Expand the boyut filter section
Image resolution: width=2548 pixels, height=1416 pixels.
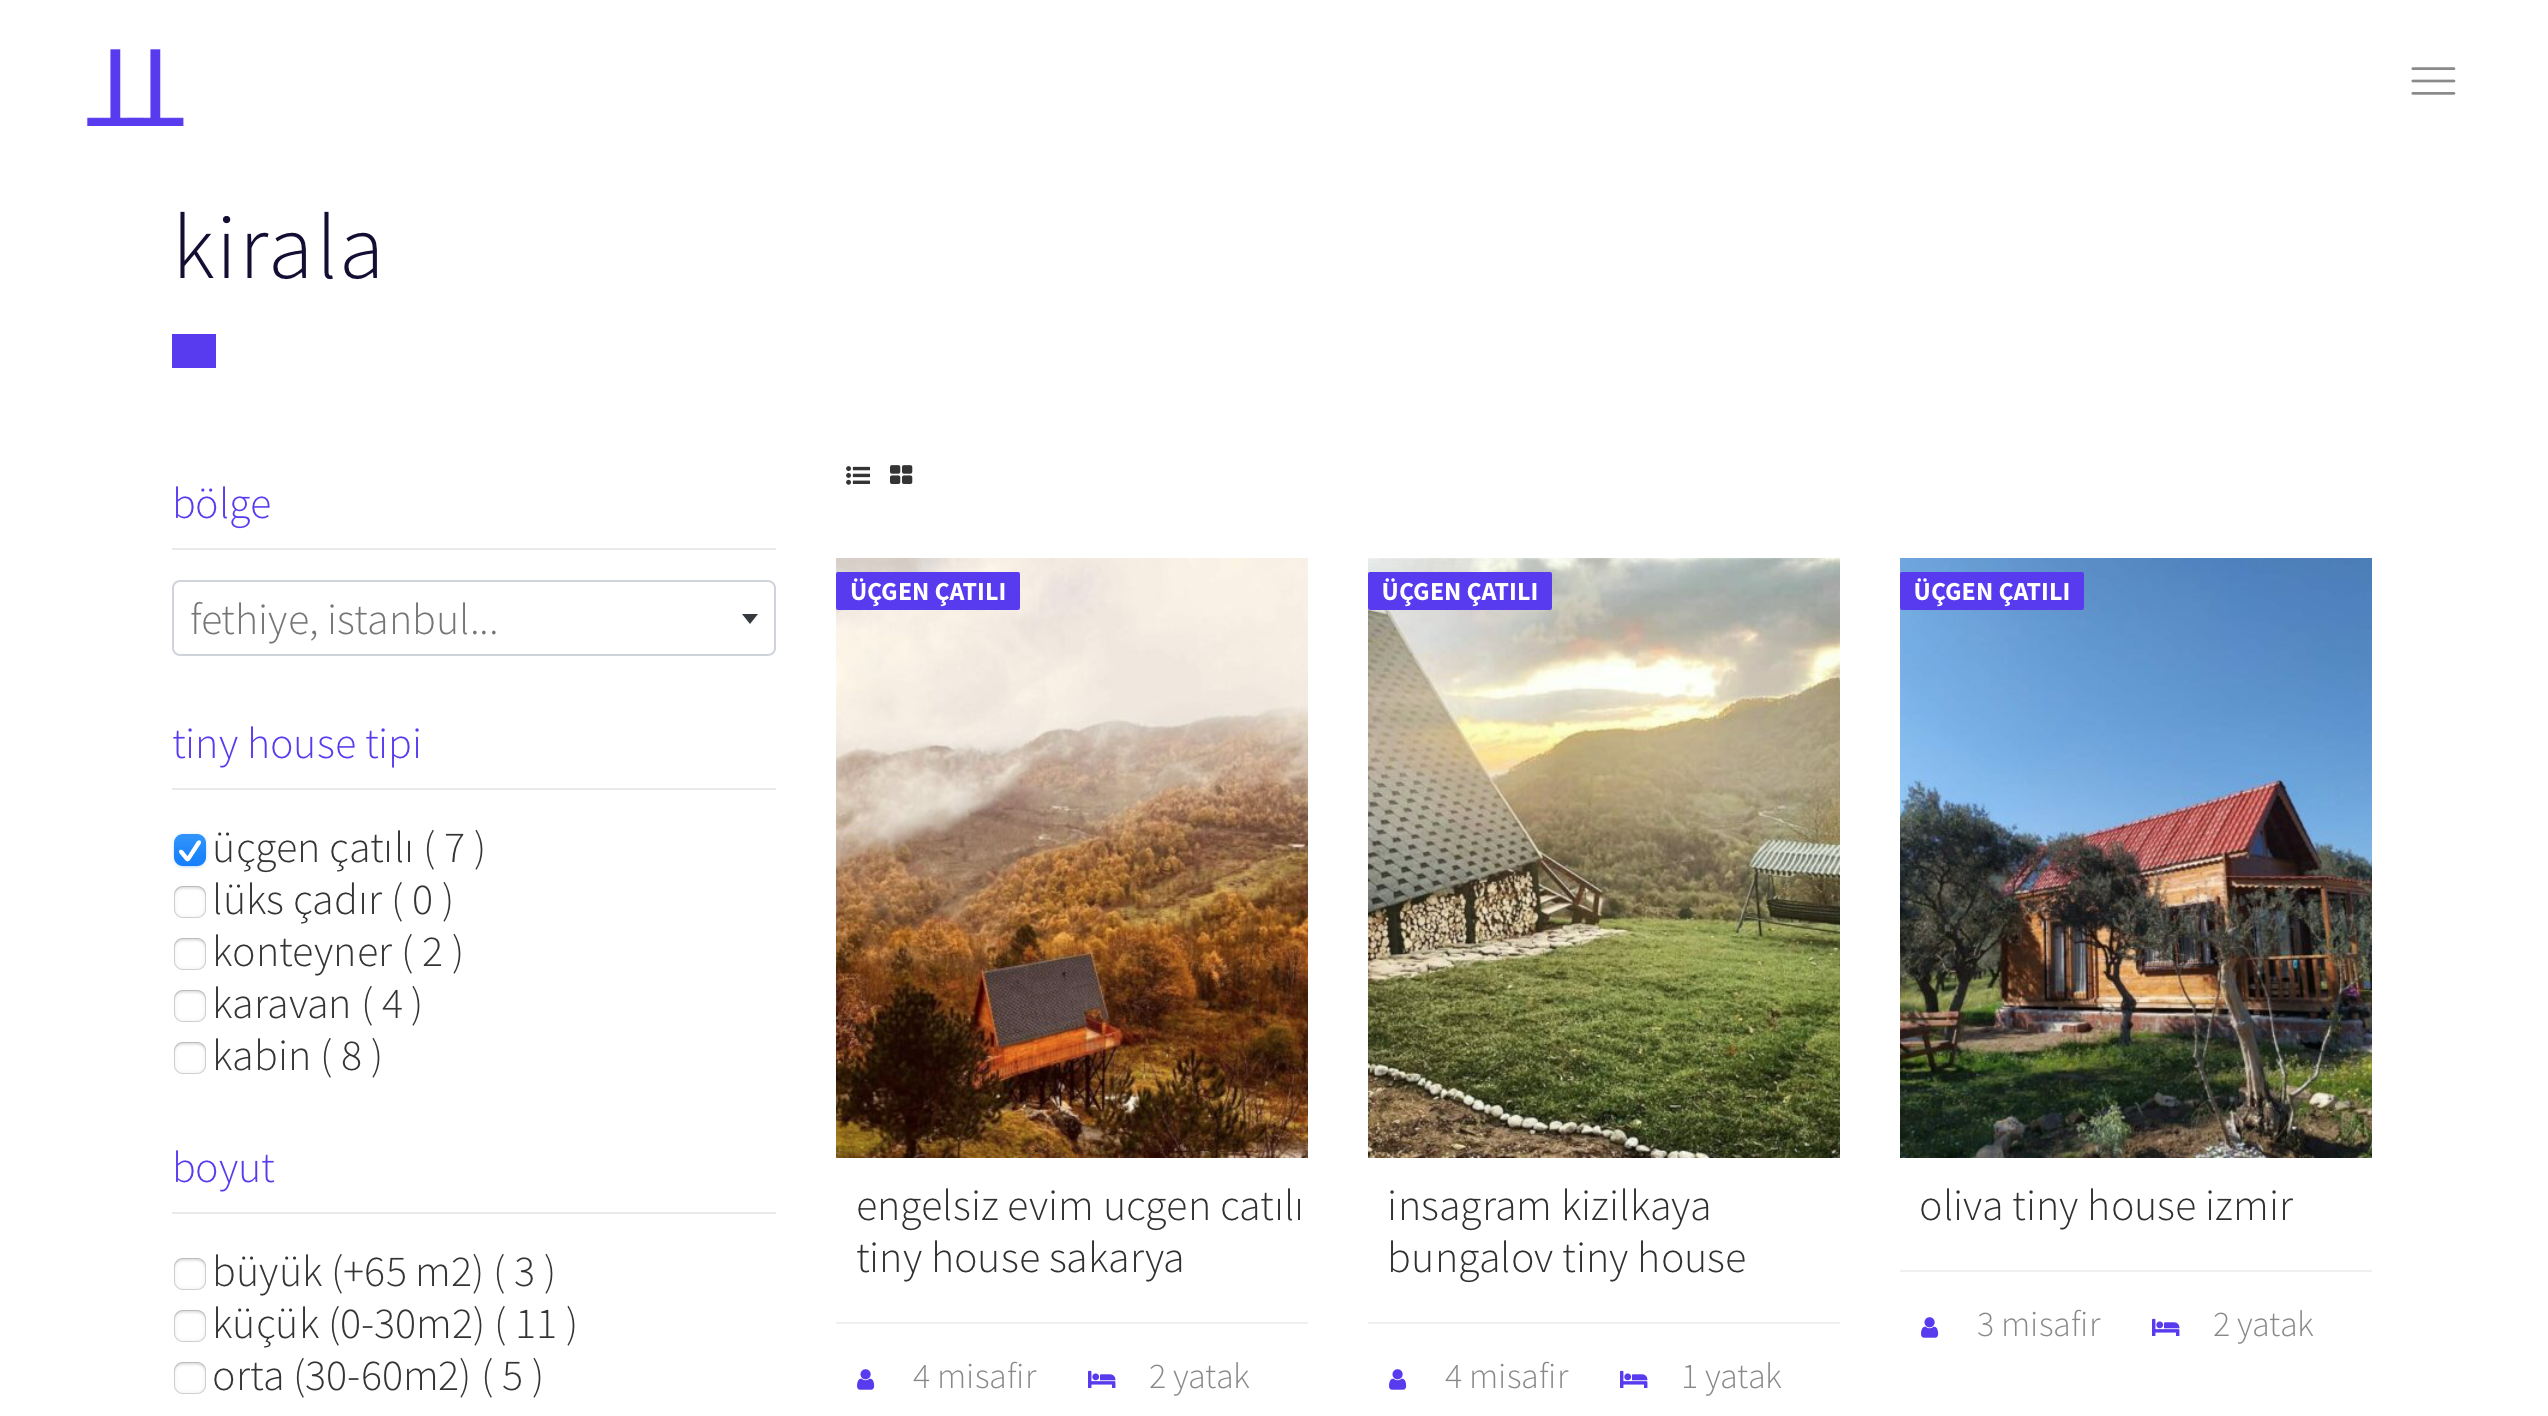(x=223, y=1167)
